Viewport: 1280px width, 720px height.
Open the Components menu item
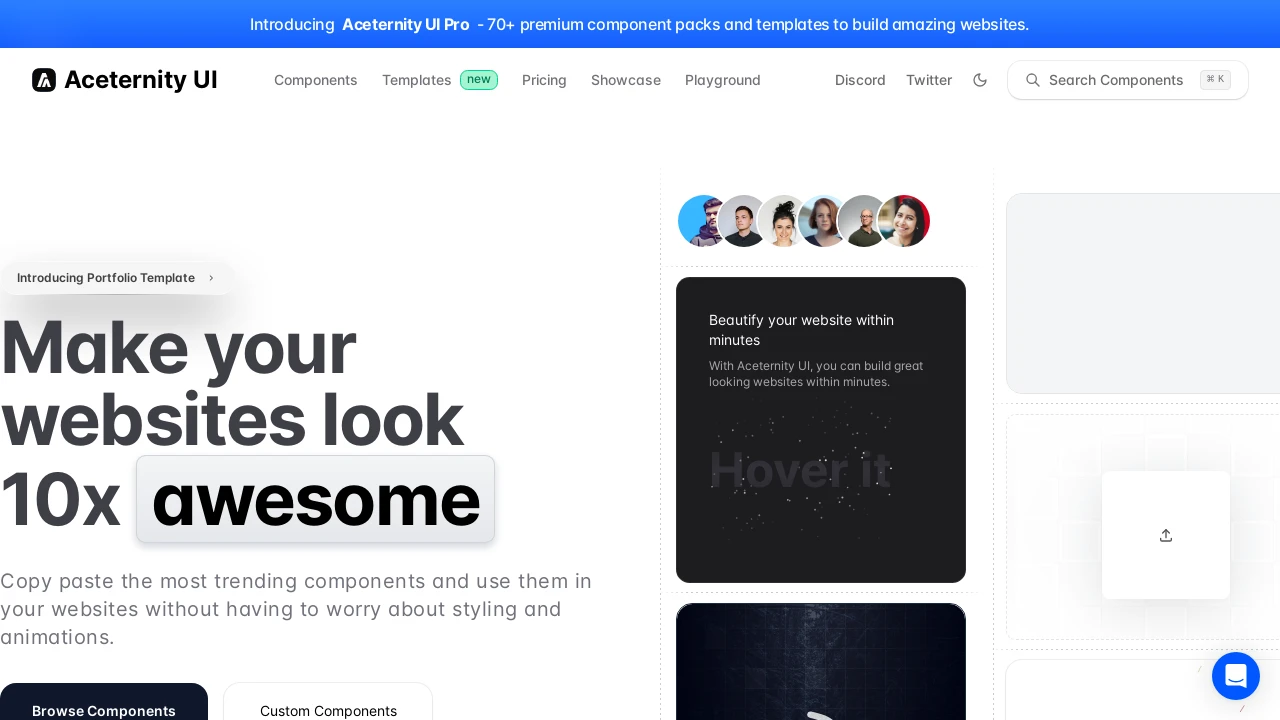[316, 80]
